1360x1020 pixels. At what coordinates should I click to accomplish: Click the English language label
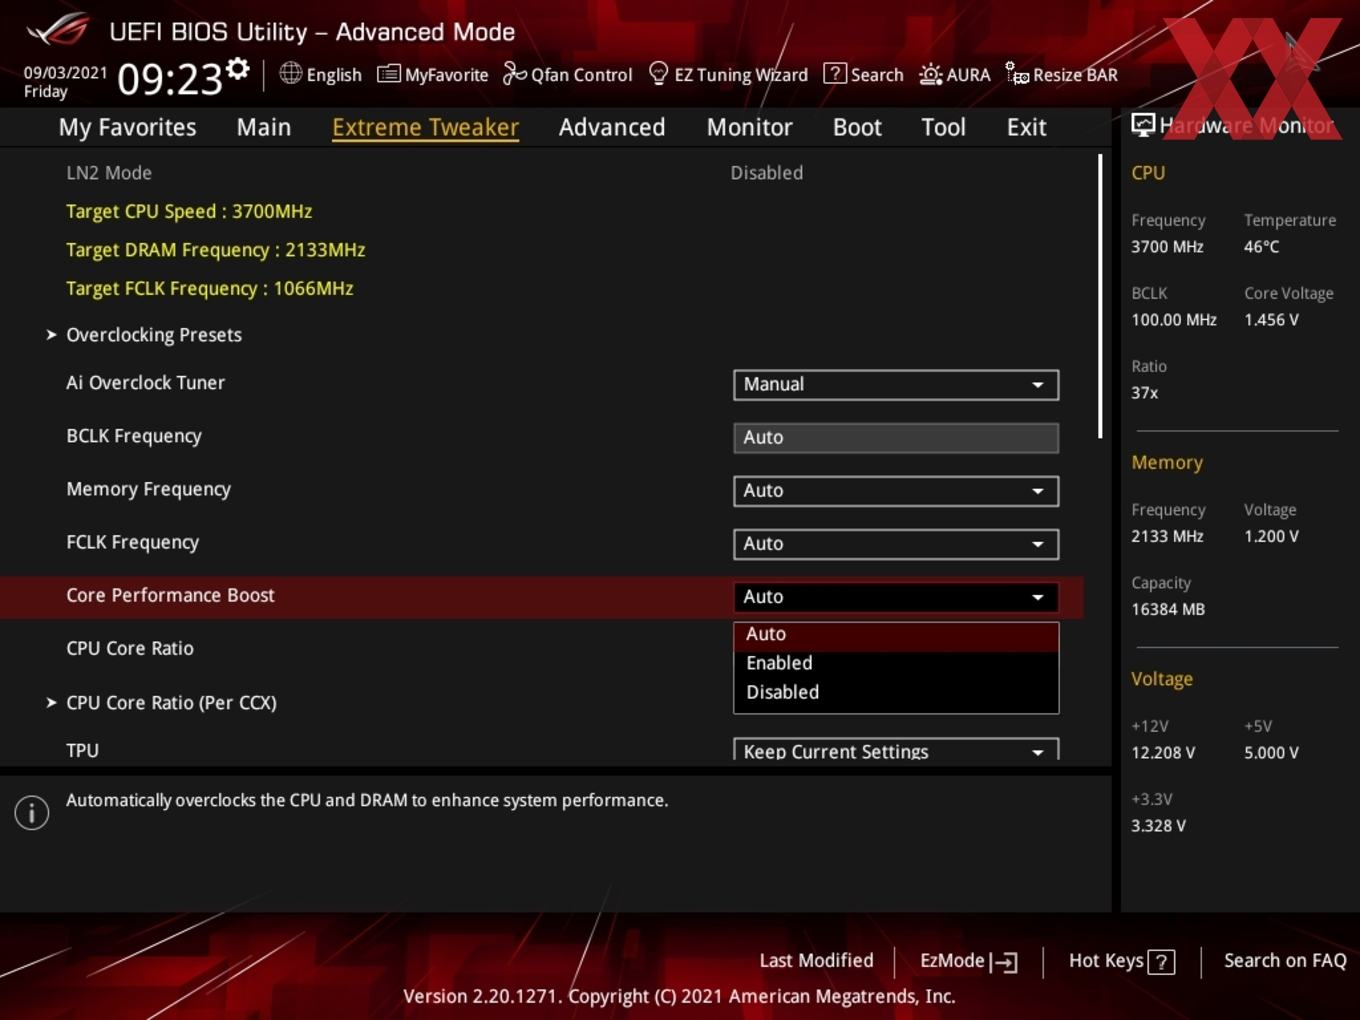(334, 75)
